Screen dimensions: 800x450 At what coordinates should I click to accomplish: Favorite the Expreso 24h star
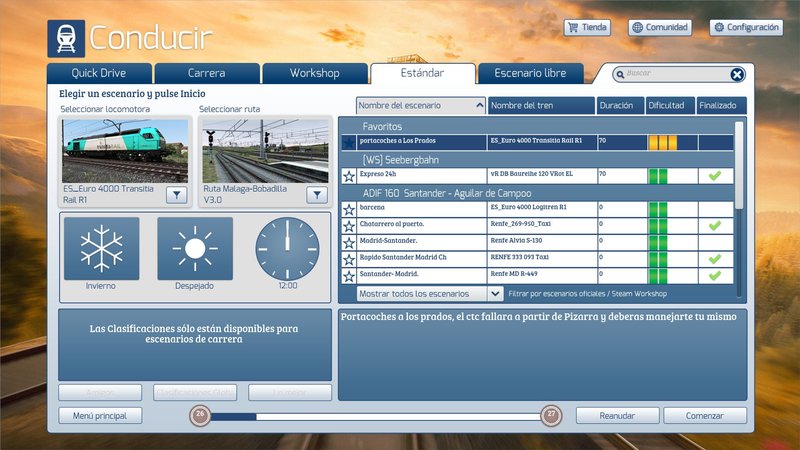(349, 177)
